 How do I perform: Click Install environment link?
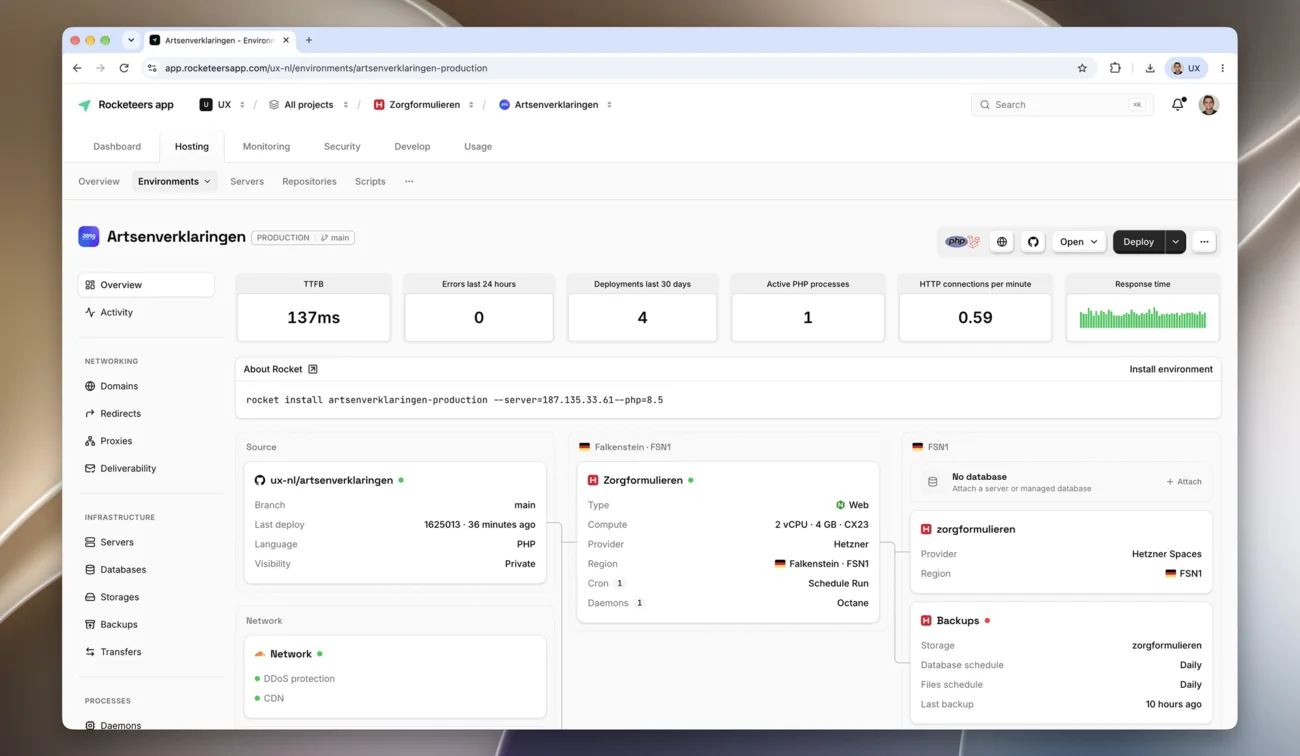(x=1171, y=369)
